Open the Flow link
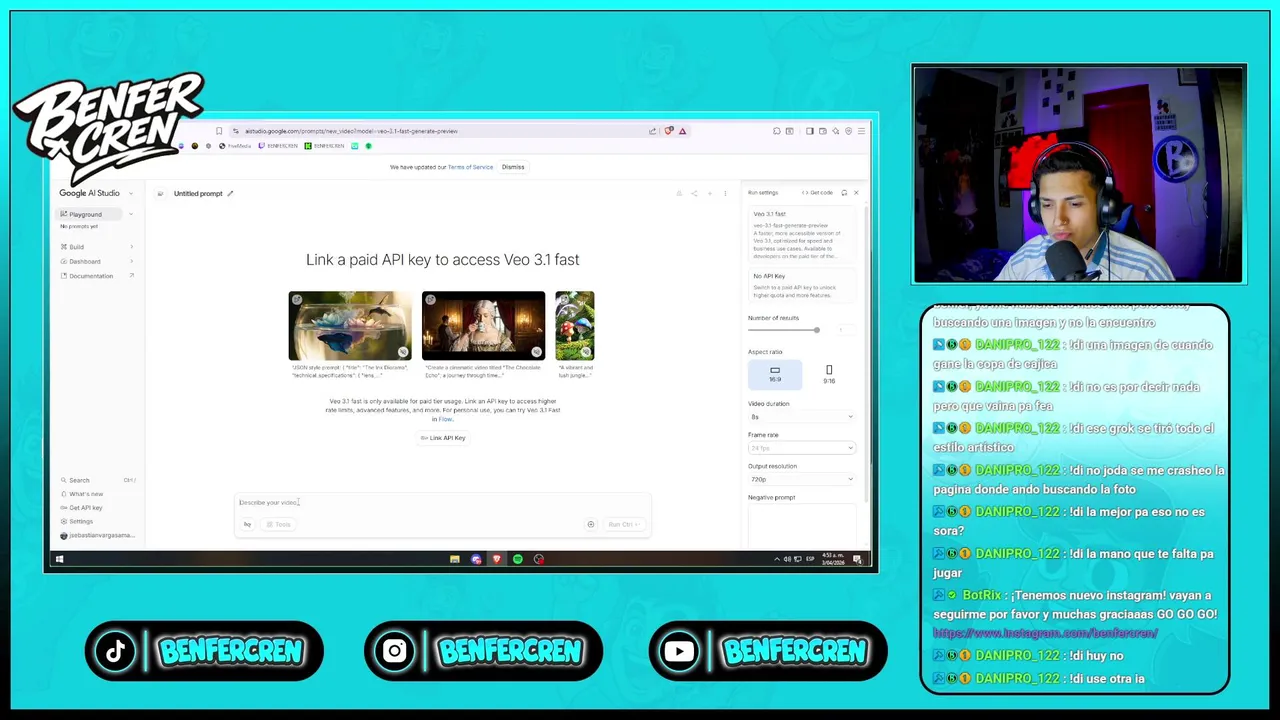This screenshot has height=720, width=1280. 446,419
